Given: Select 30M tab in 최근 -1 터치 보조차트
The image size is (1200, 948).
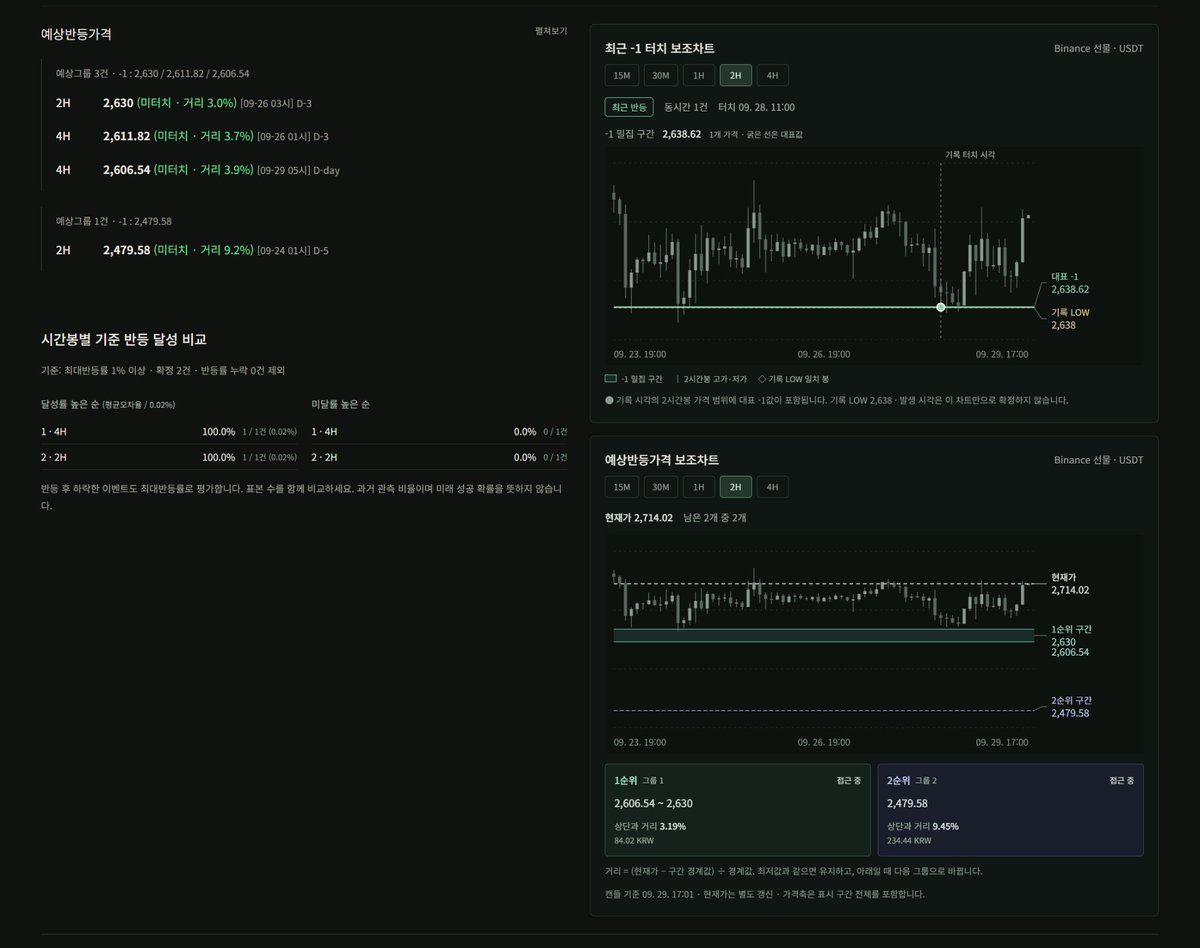Looking at the screenshot, I should coord(660,75).
